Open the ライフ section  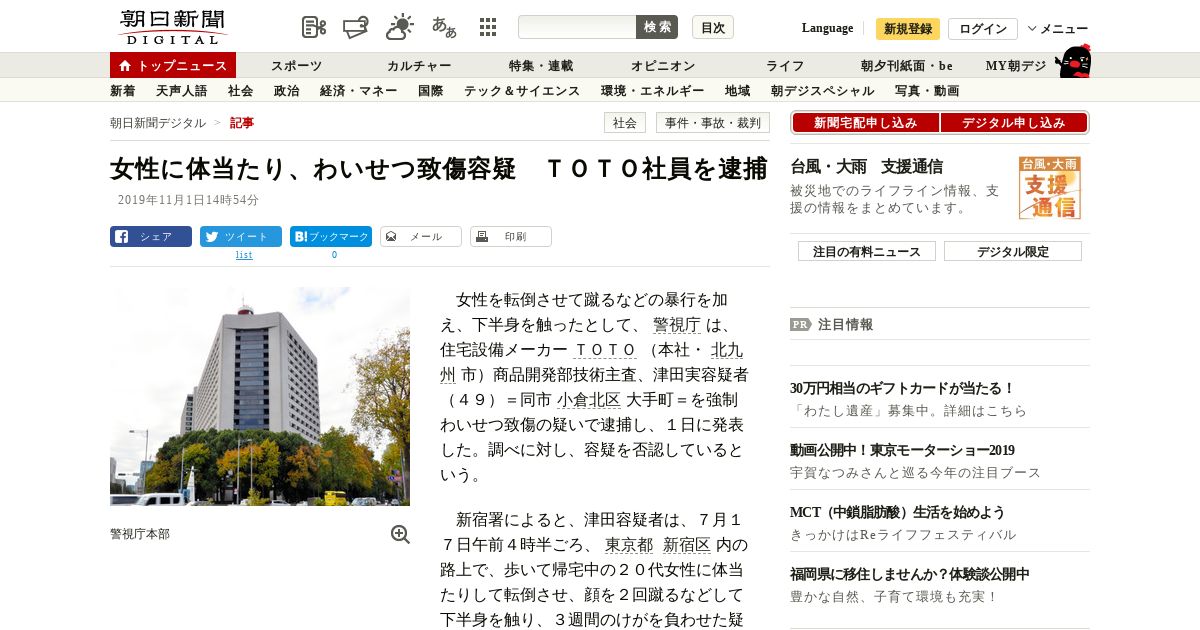(785, 66)
